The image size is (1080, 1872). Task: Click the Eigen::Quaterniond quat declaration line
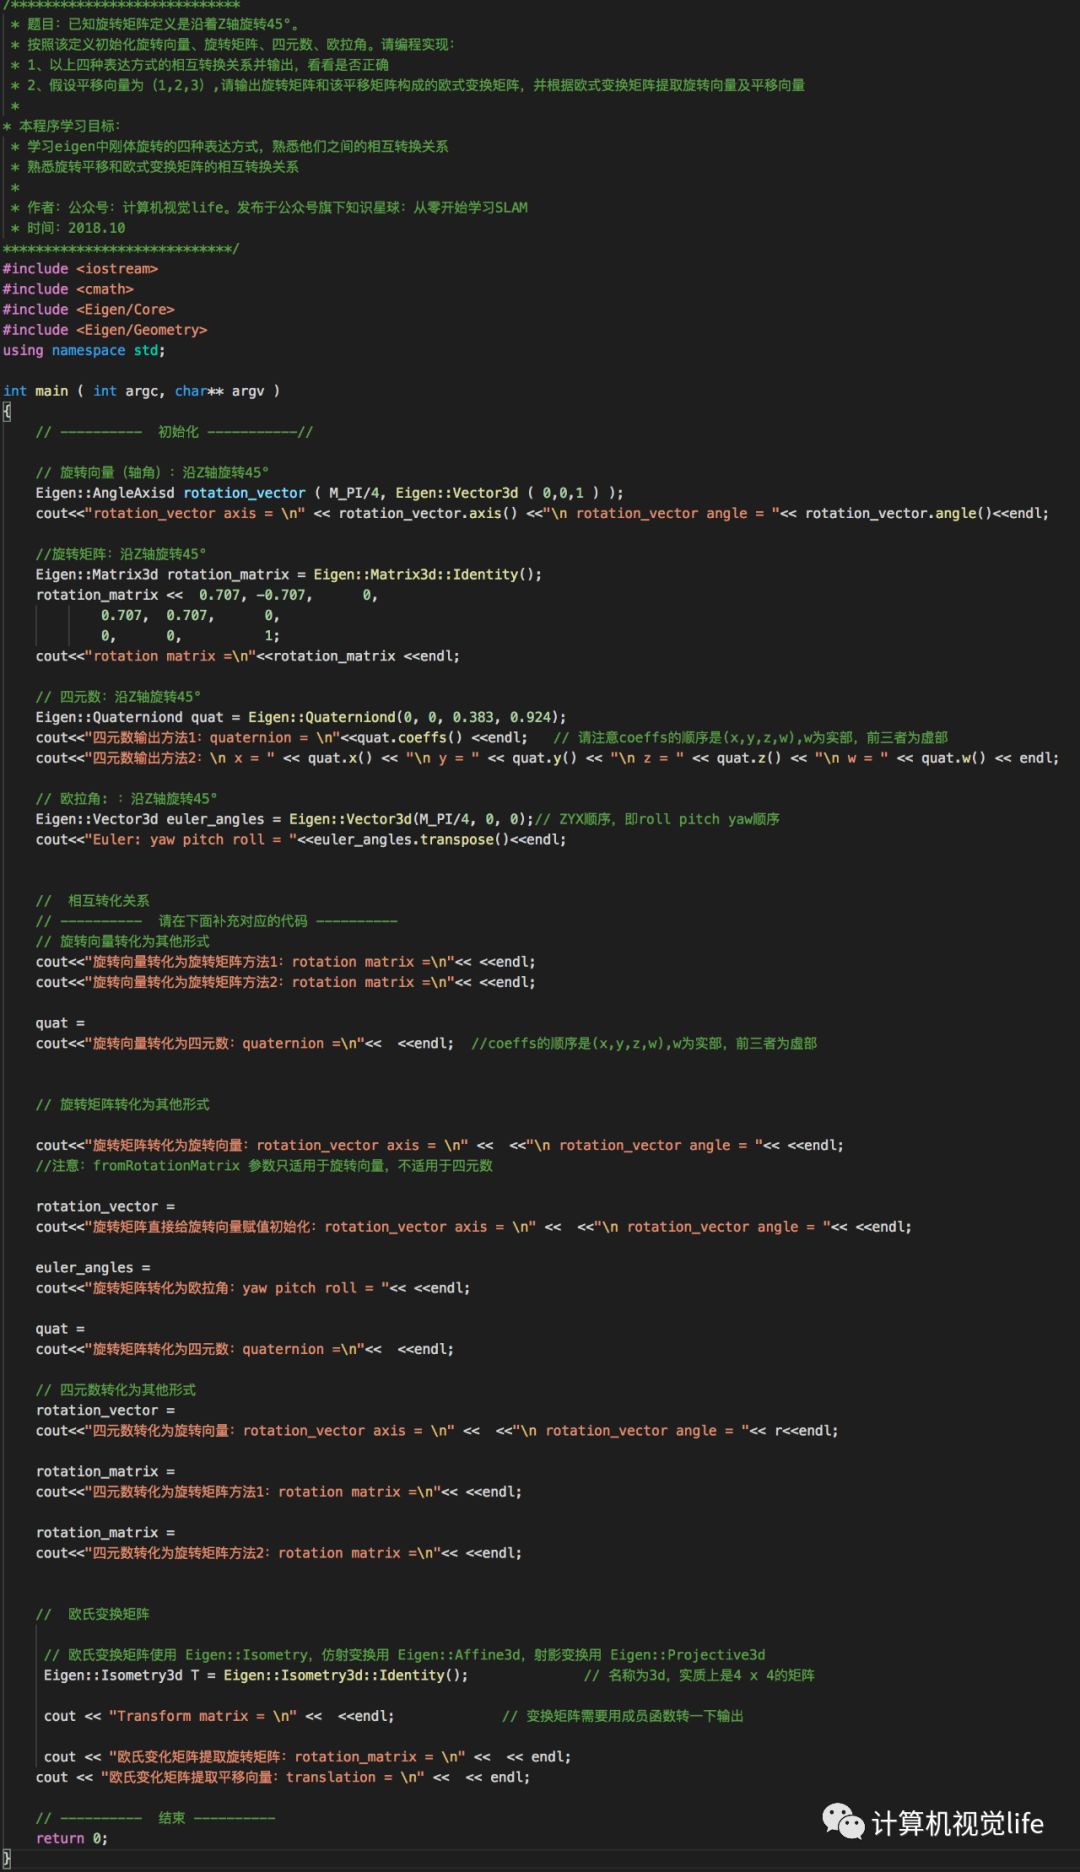click(x=300, y=717)
